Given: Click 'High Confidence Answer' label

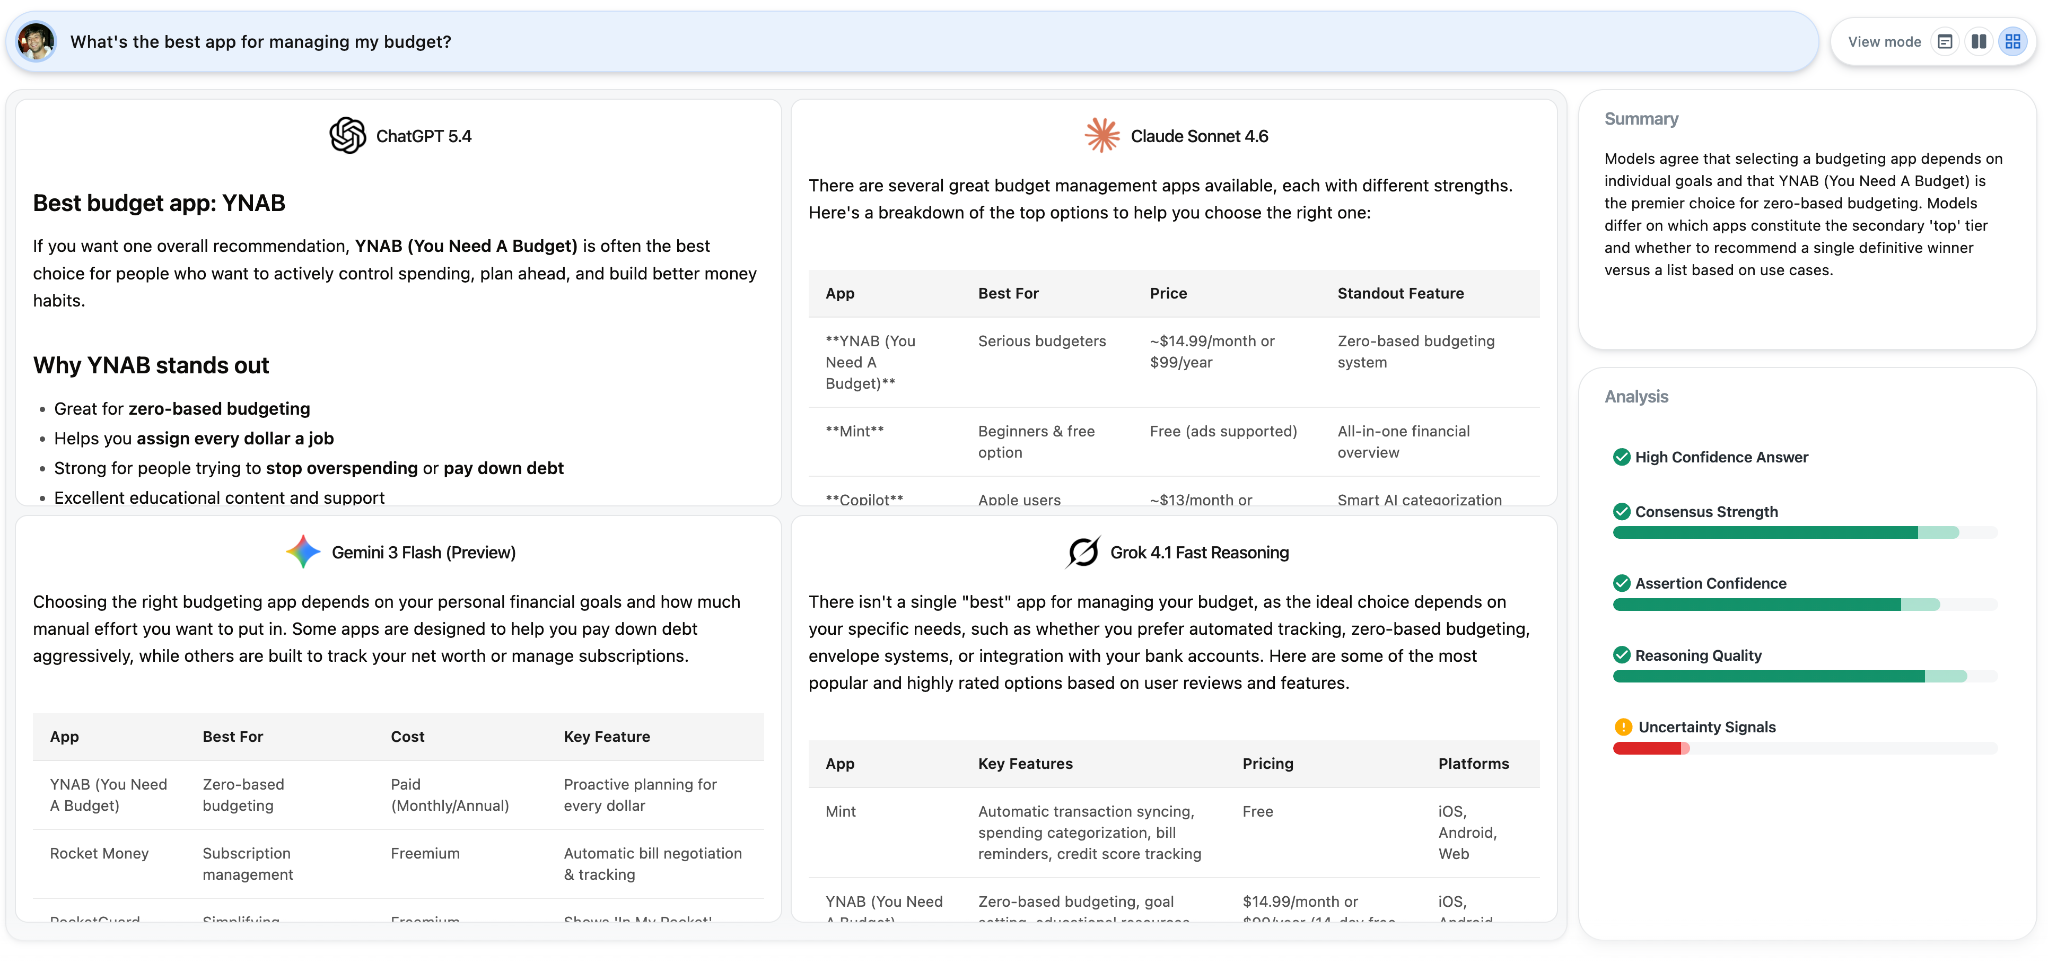Looking at the screenshot, I should [1721, 457].
